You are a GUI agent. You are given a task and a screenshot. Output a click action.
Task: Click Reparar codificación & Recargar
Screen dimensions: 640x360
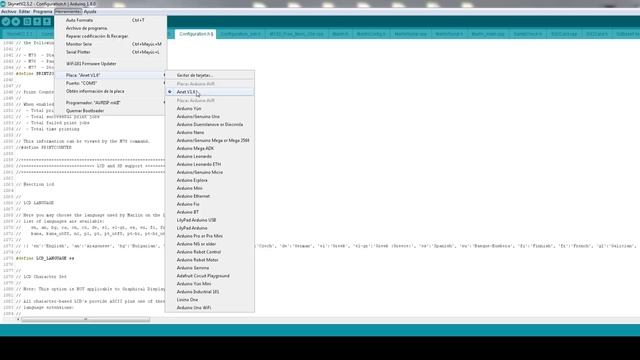[x=111, y=36]
